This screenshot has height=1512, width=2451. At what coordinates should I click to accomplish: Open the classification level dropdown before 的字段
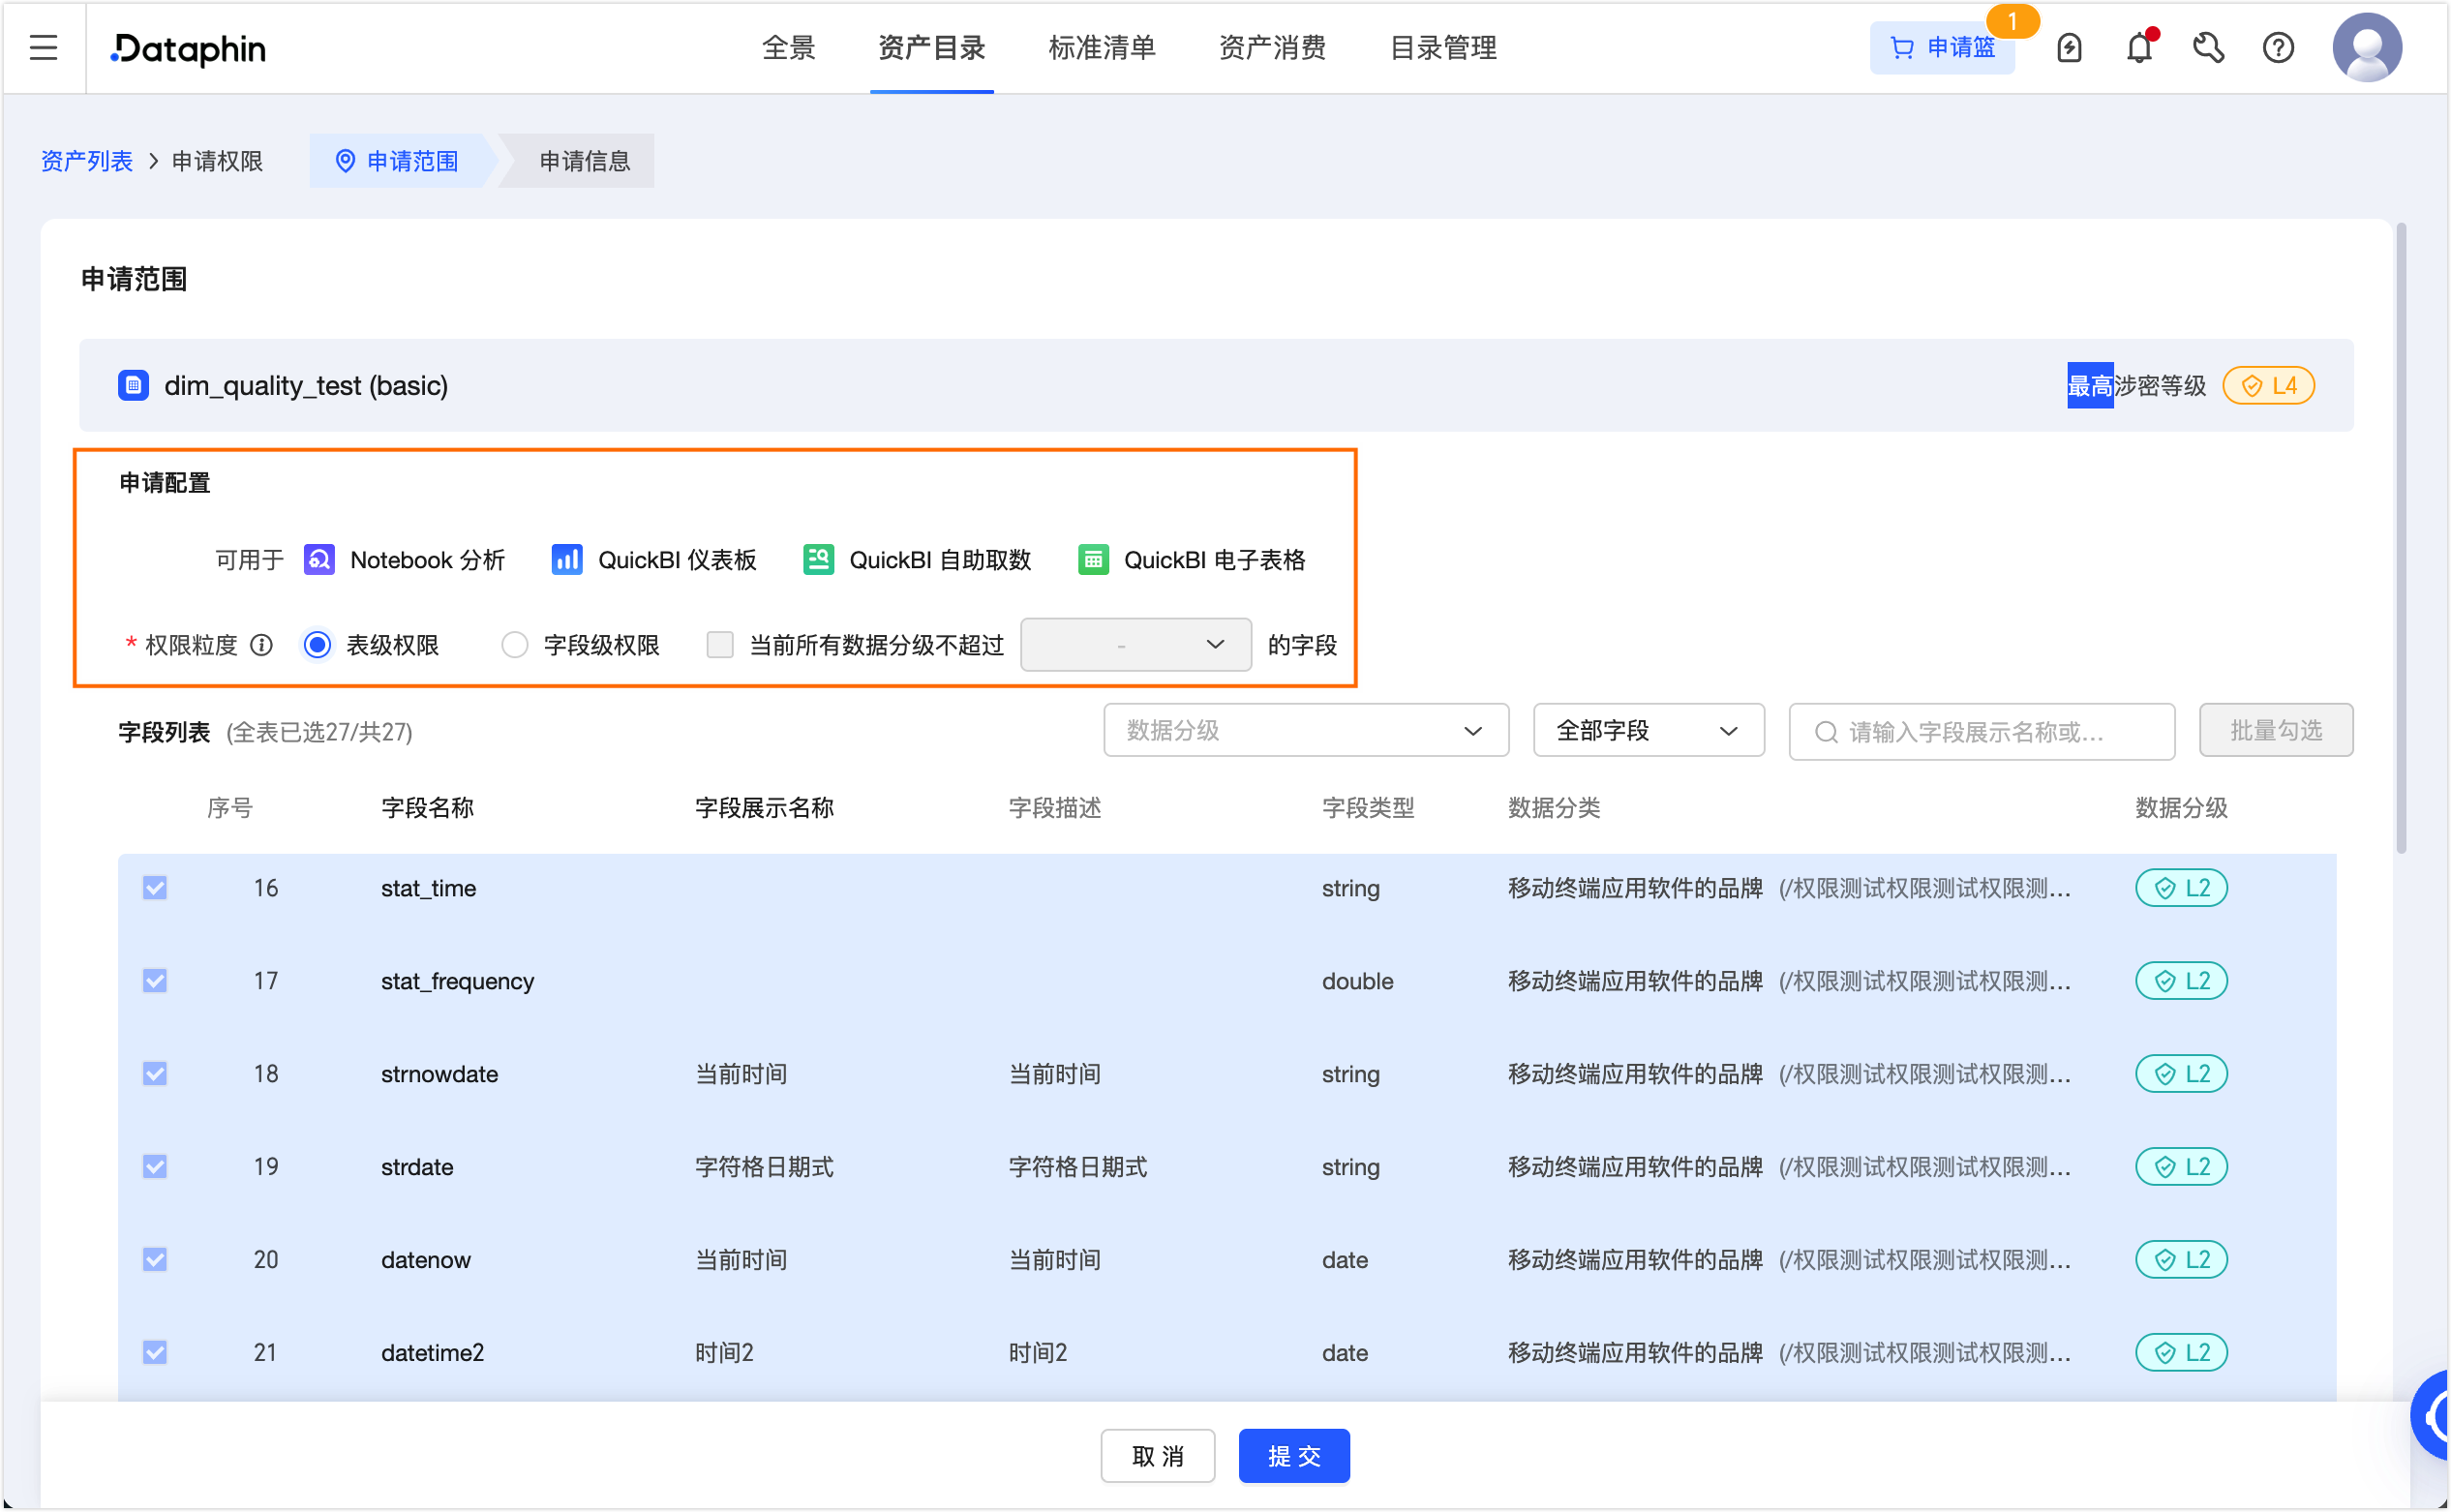click(x=1135, y=645)
